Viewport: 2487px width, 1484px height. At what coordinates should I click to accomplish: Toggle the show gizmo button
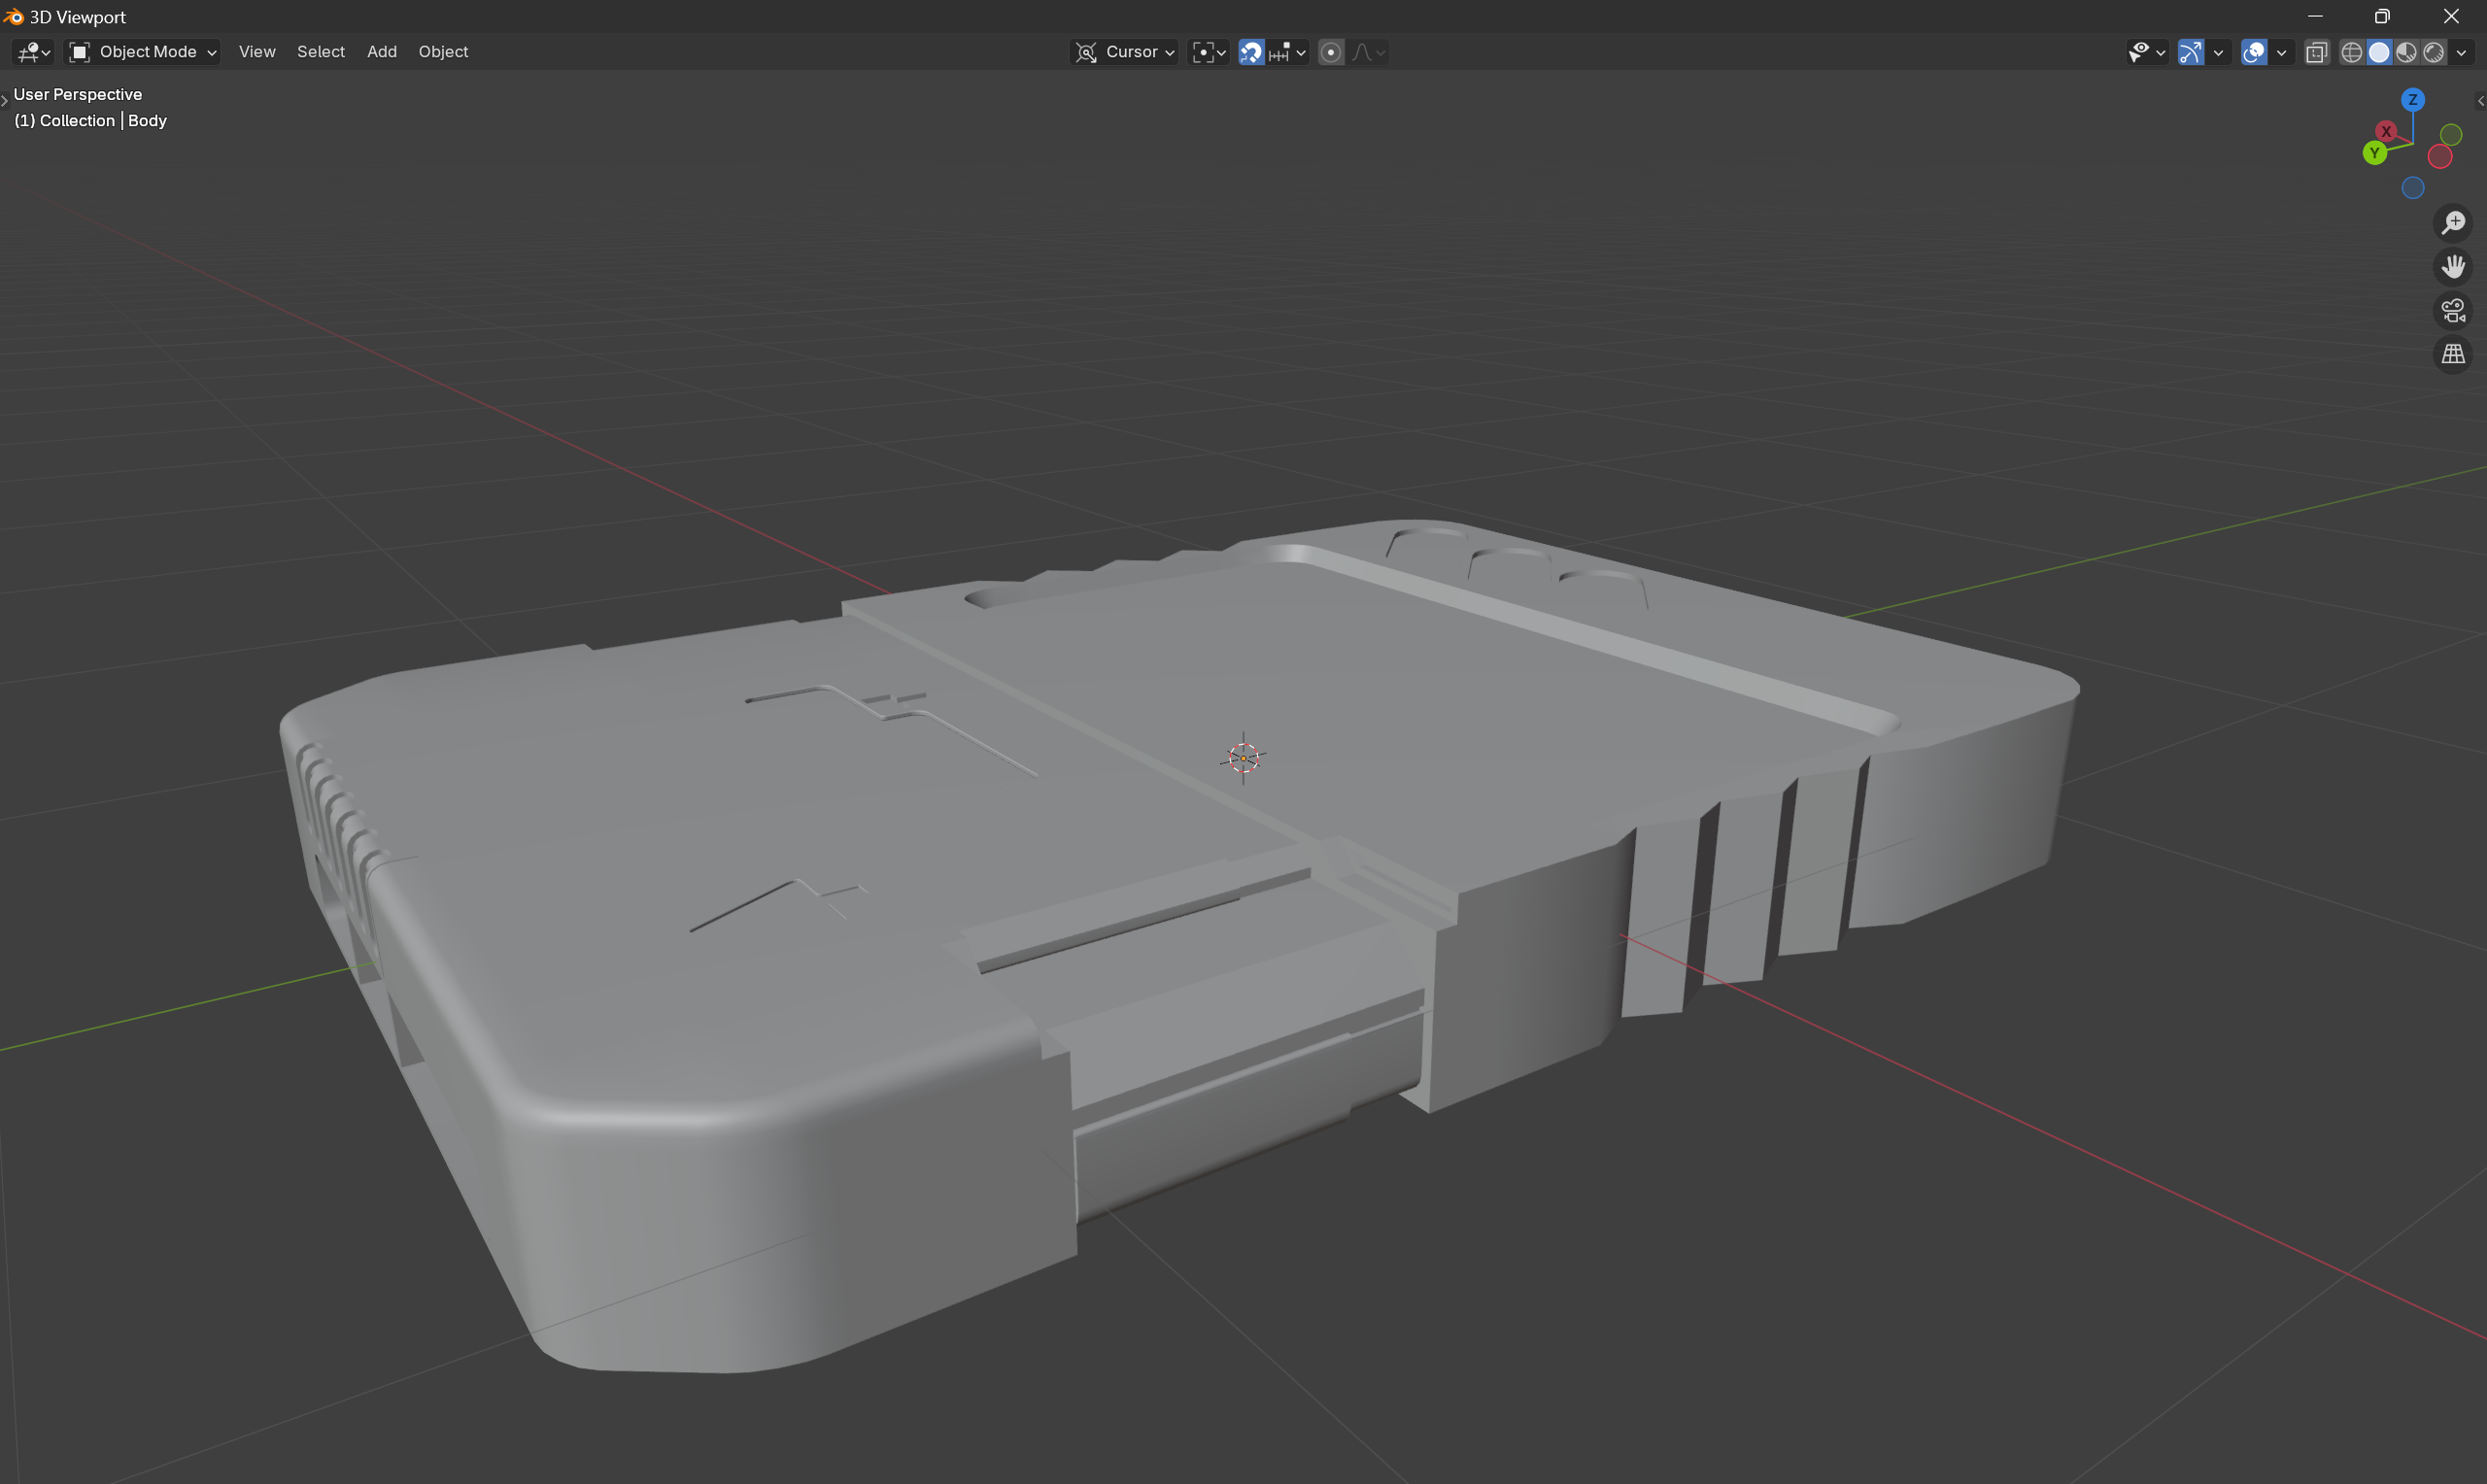(2190, 52)
